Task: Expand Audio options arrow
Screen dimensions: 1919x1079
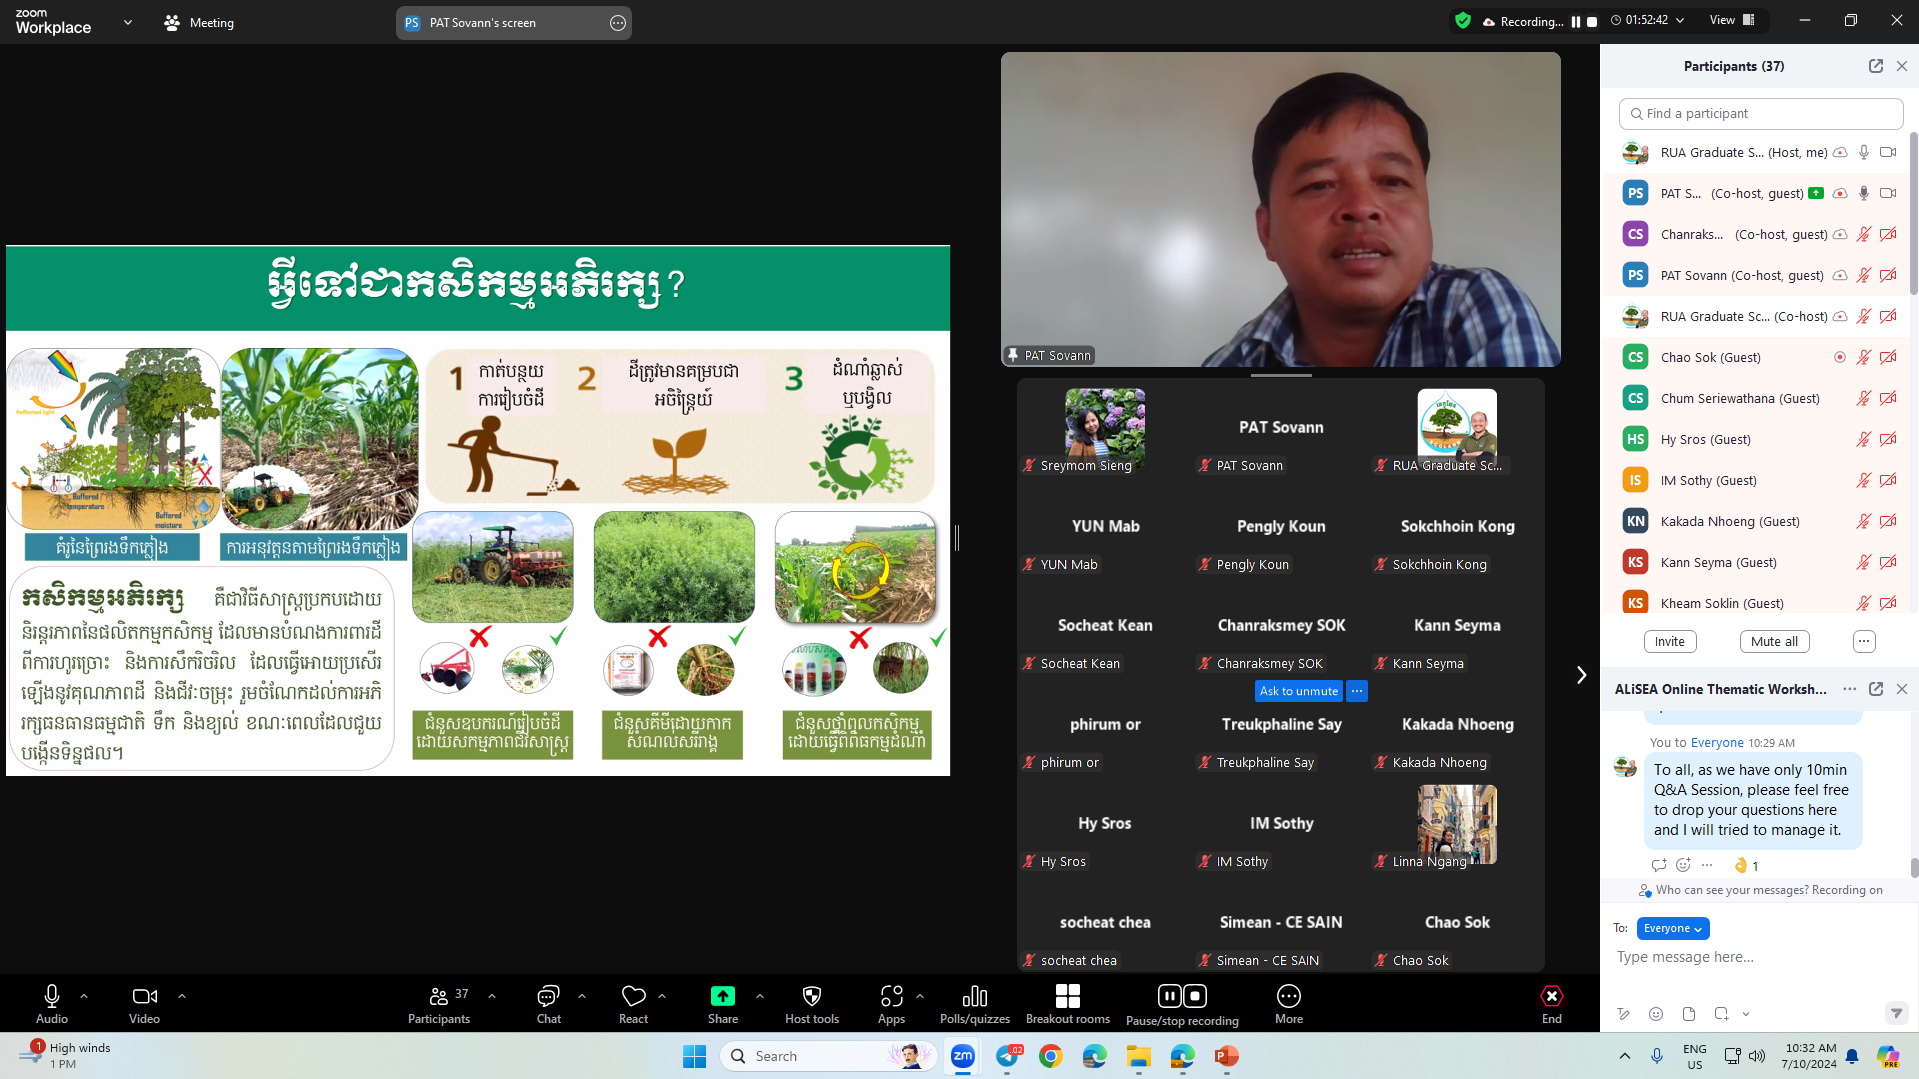Action: (x=84, y=996)
